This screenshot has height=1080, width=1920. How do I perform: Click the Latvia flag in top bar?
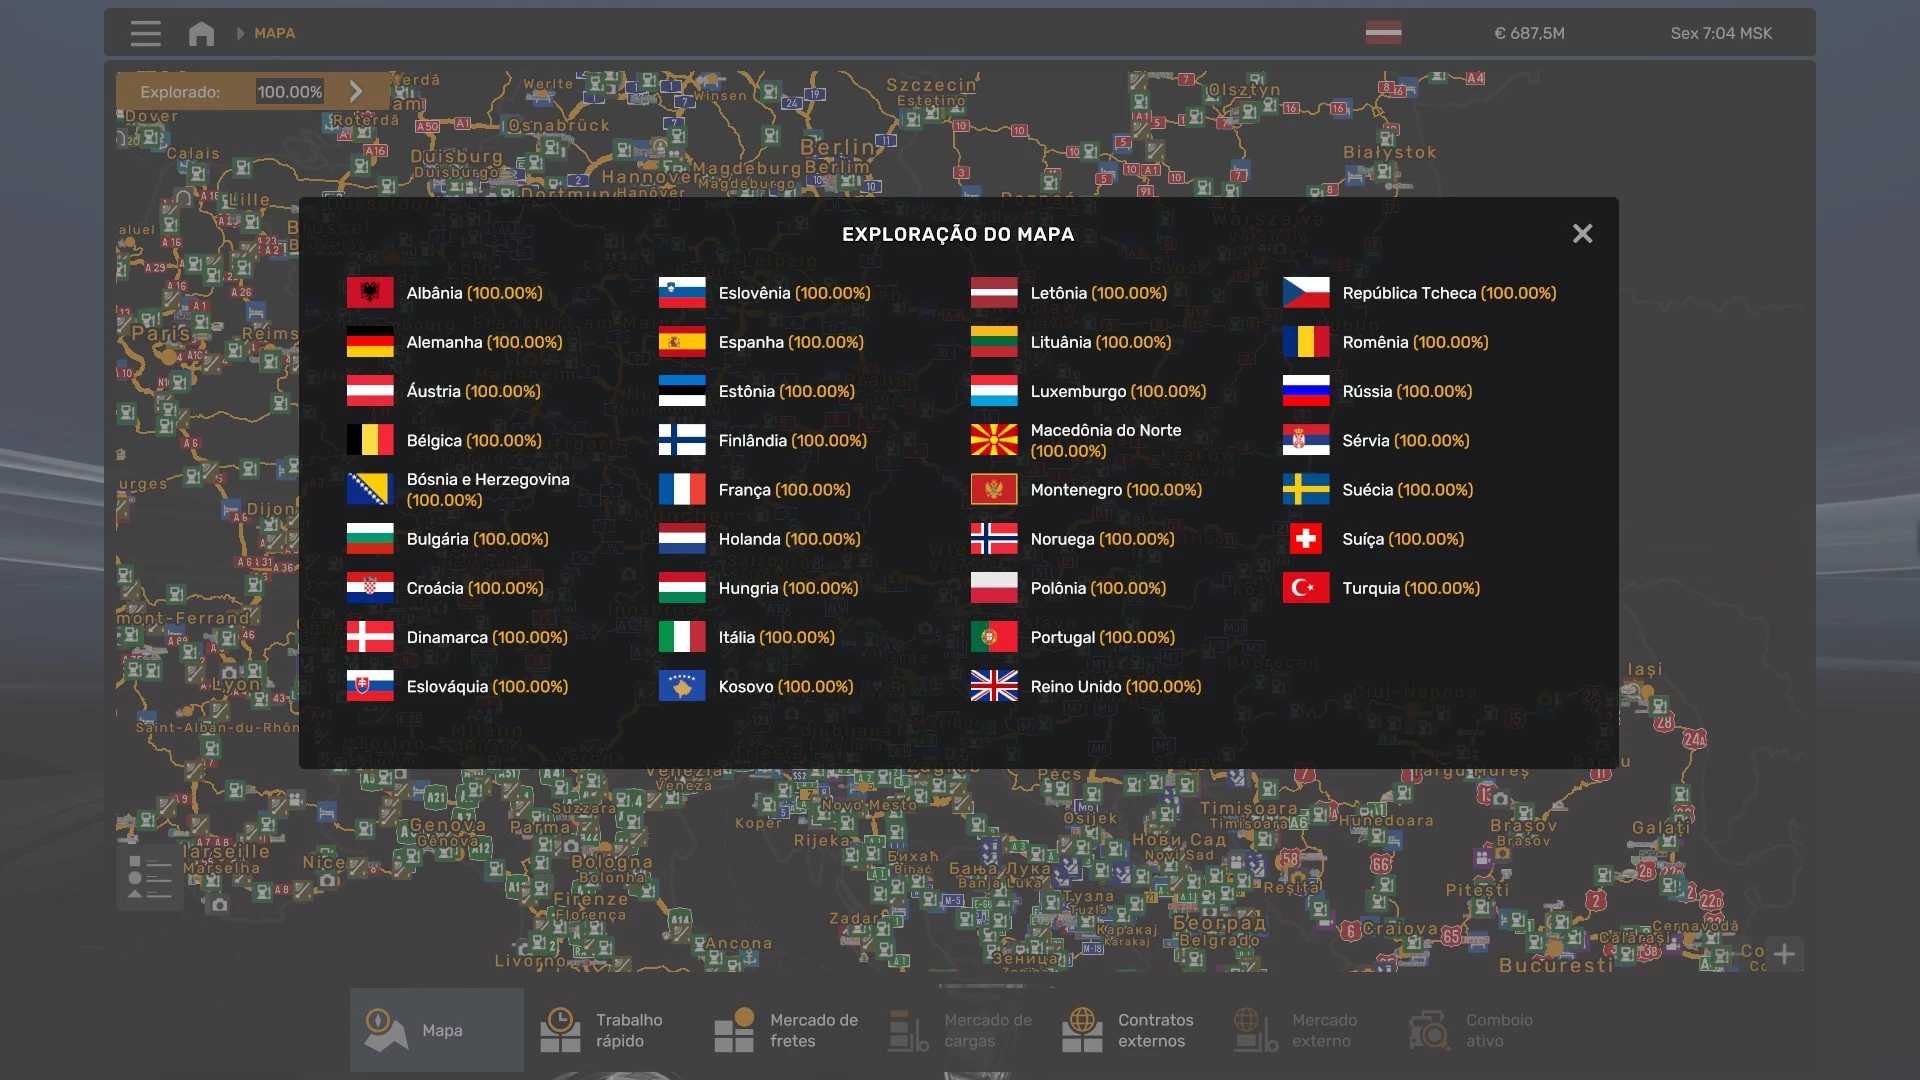(1383, 33)
